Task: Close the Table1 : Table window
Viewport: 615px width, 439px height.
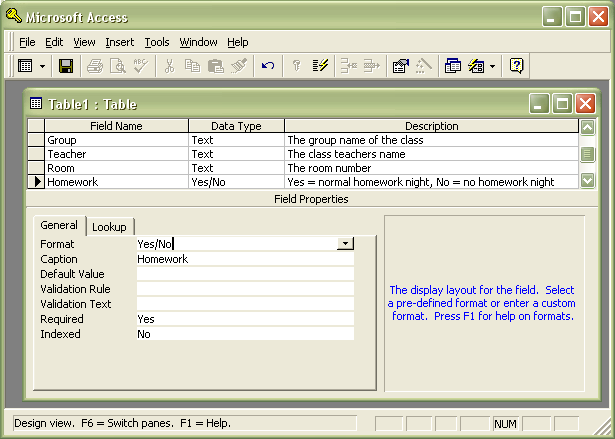Action: point(585,104)
